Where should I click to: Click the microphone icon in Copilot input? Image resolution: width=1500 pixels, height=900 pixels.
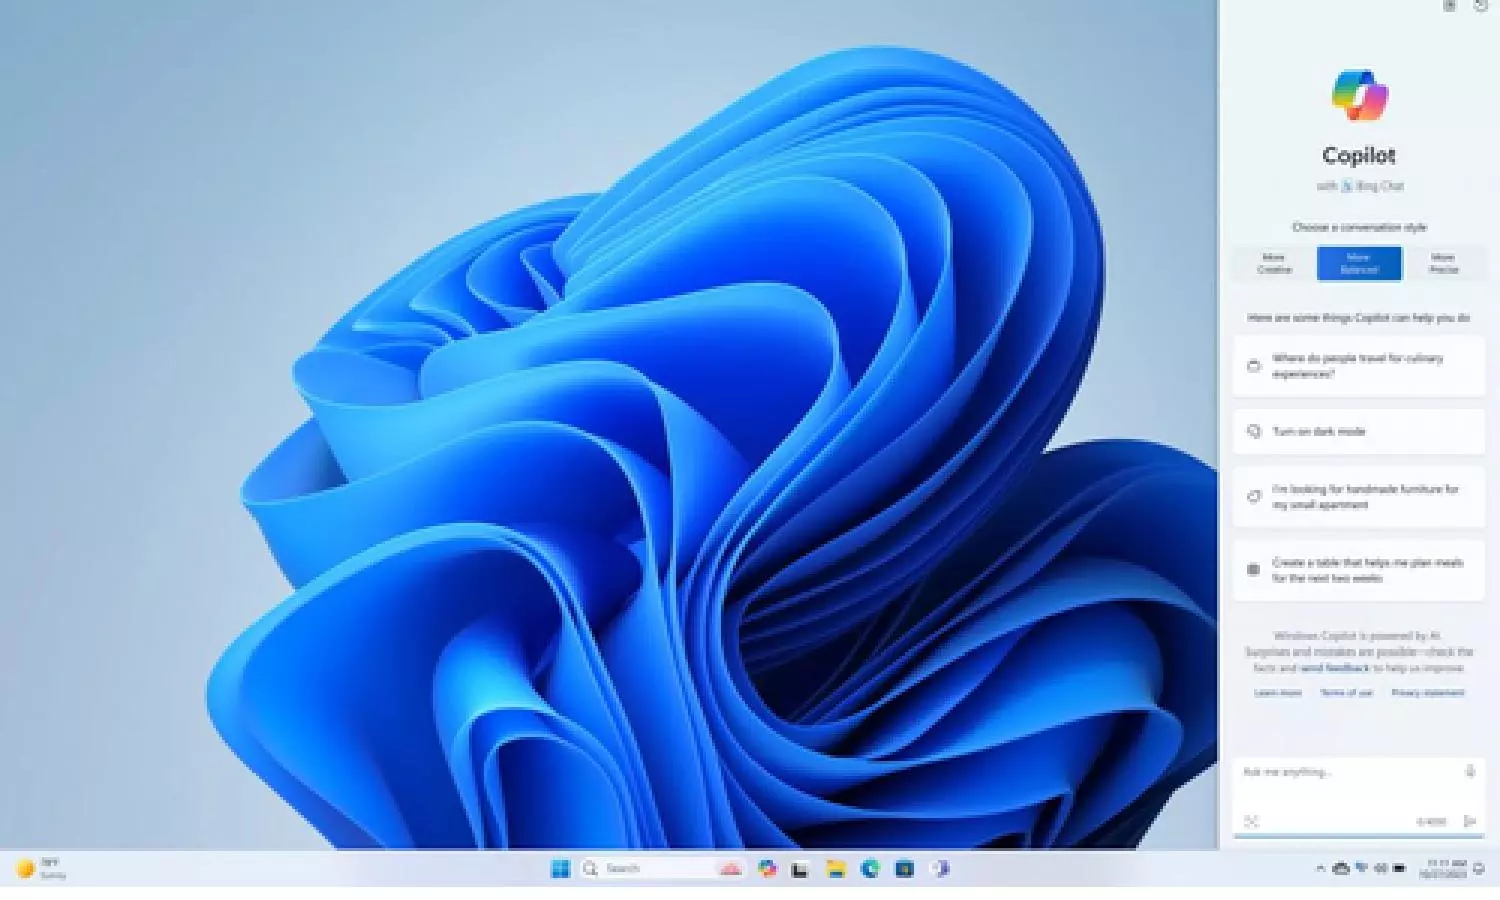[1470, 771]
